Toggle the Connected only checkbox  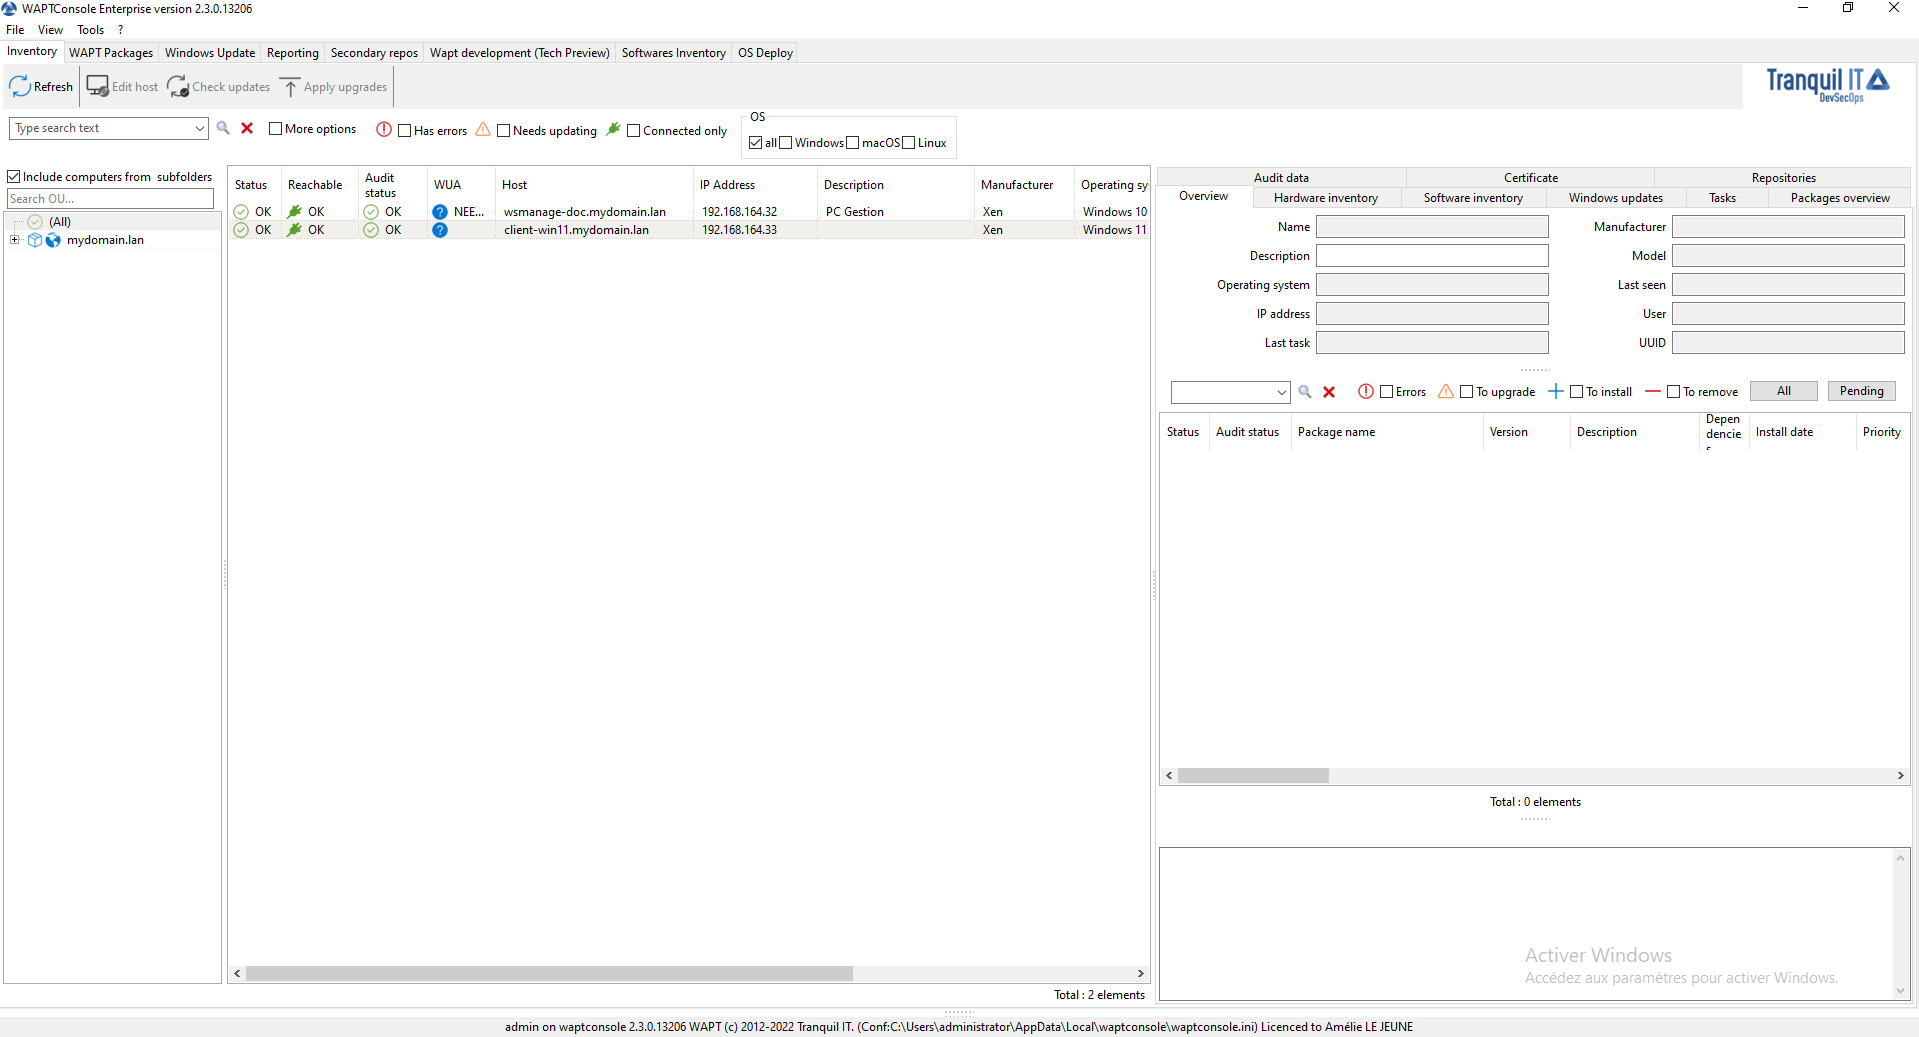(633, 131)
